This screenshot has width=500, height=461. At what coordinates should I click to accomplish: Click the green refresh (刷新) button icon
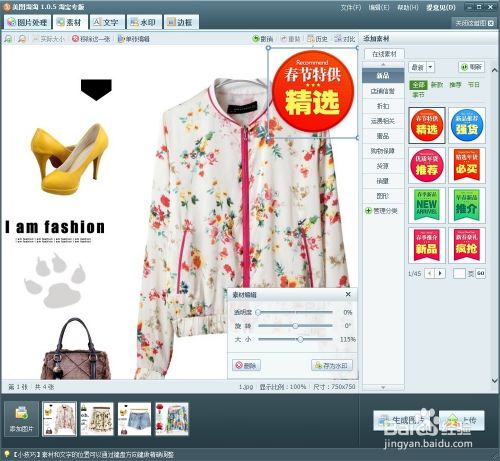click(464, 67)
